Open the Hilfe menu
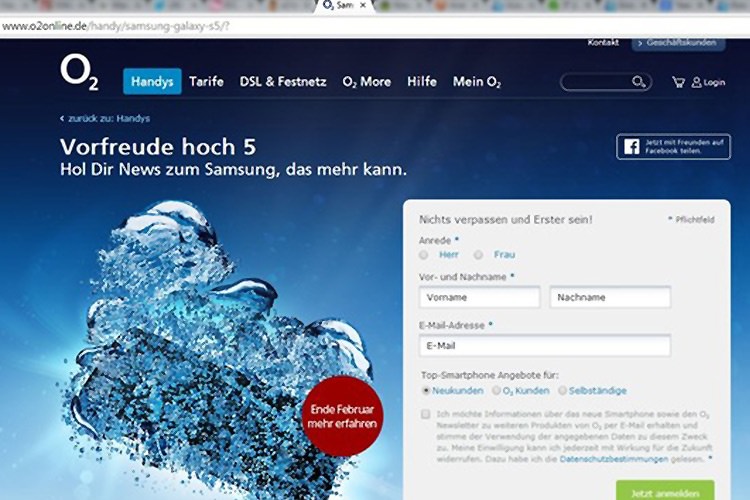750x500 pixels. point(422,82)
